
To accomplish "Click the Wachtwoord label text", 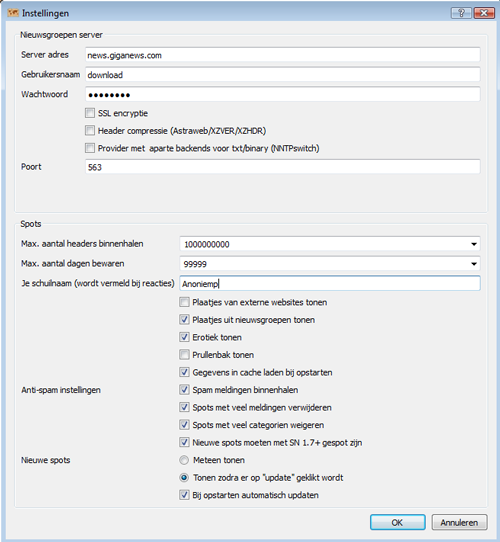I will pyautogui.click(x=45, y=94).
